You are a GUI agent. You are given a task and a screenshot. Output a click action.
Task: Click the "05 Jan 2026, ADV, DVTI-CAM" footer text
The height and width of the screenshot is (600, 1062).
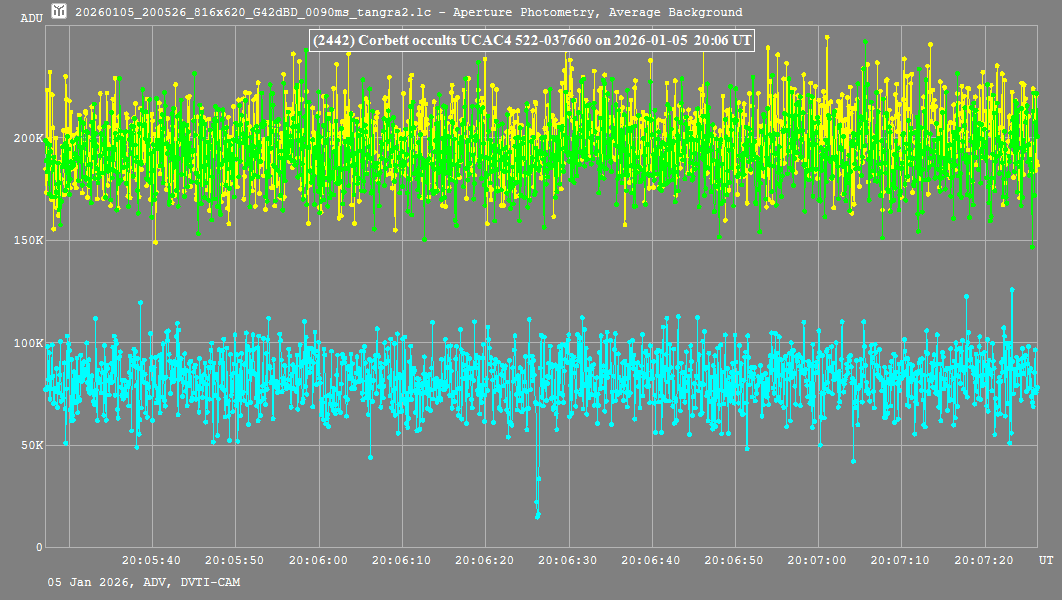click(143, 582)
